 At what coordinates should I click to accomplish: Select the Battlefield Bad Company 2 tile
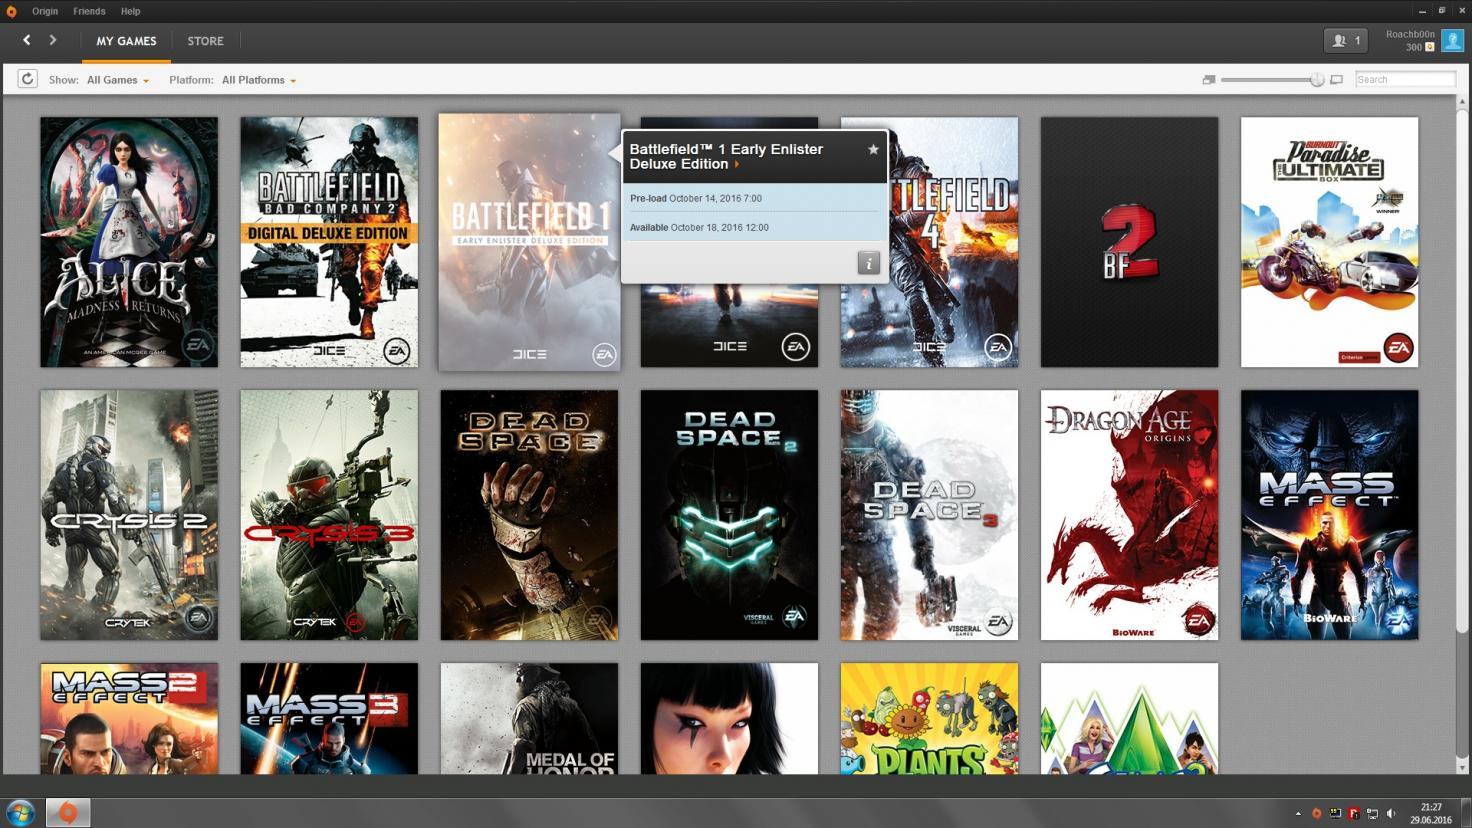(329, 242)
